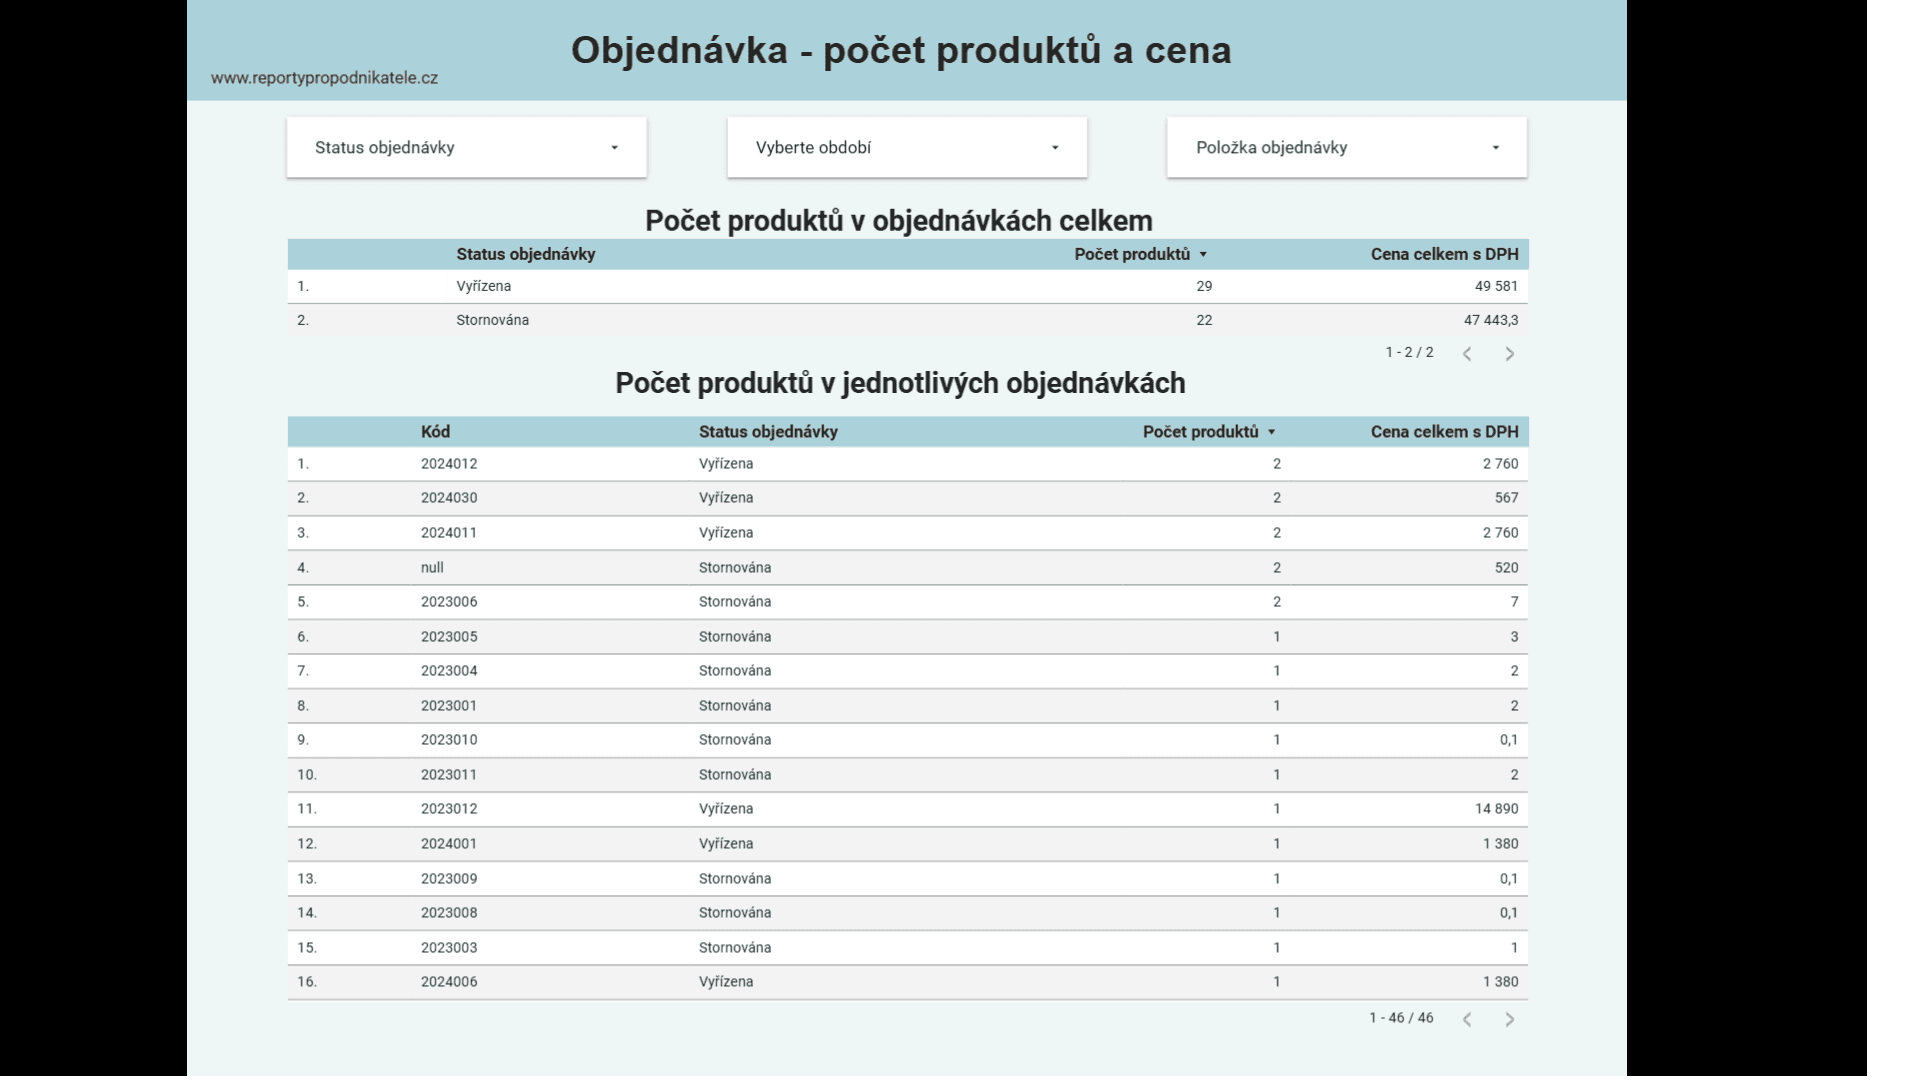The height and width of the screenshot is (1080, 1920).
Task: Sort orders table by Počet produktů header
Action: pos(1200,432)
